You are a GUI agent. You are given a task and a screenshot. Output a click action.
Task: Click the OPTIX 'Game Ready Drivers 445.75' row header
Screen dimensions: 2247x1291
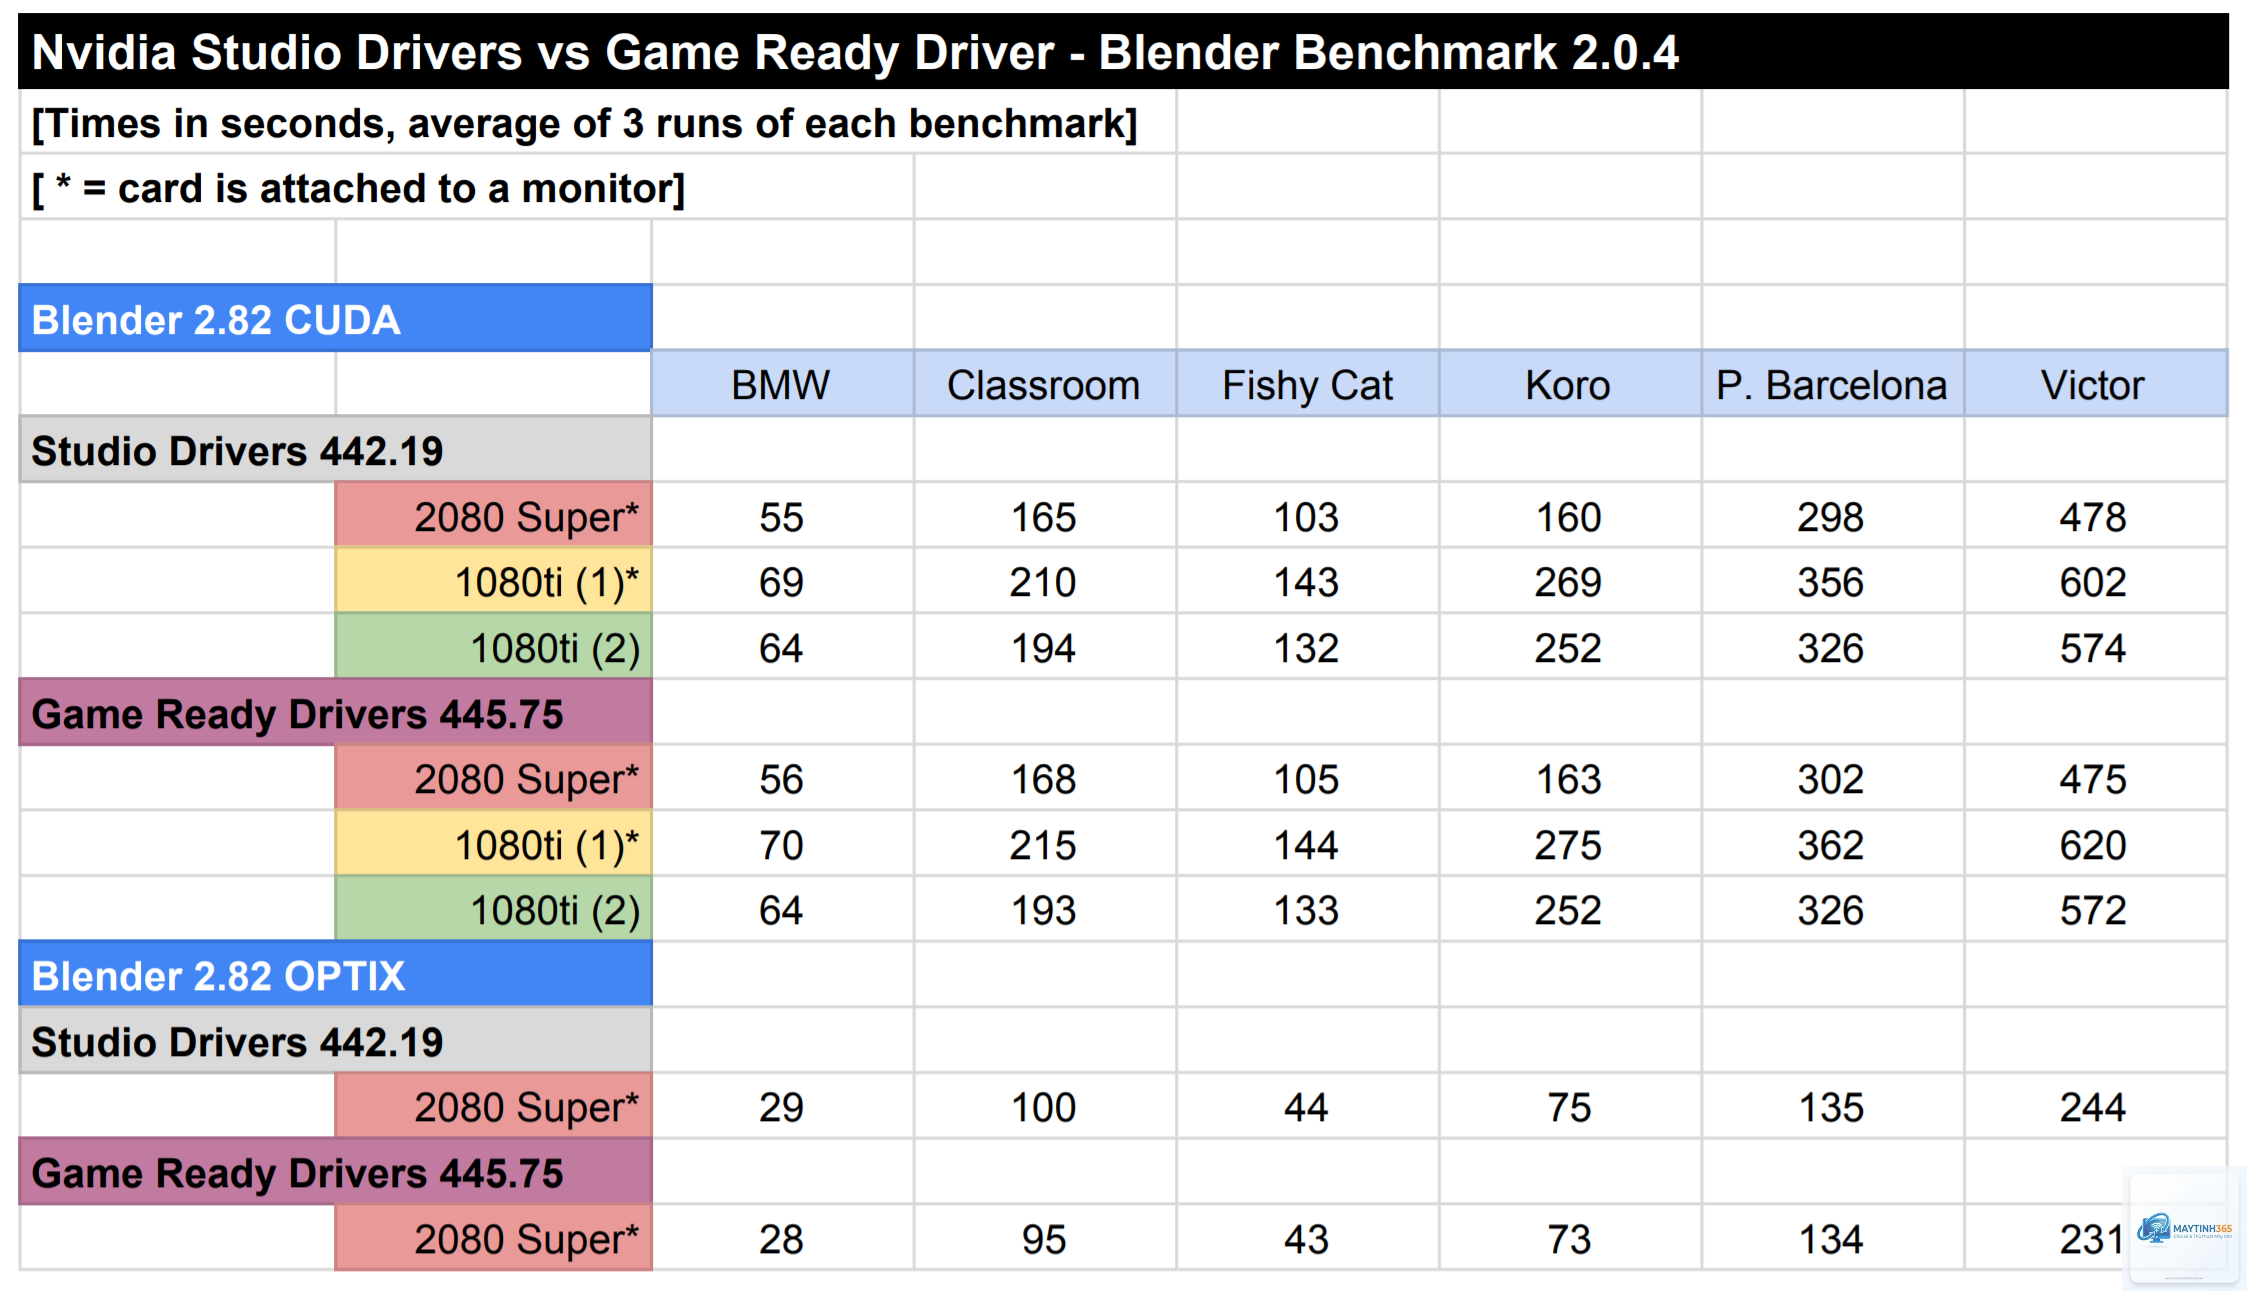335,1172
